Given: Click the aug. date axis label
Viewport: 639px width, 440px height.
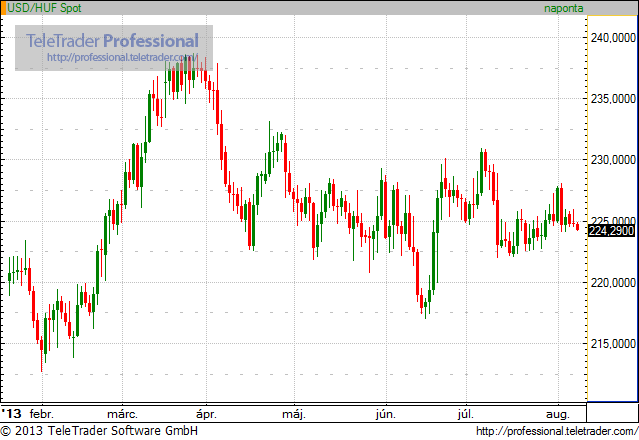Looking at the screenshot, I should tap(557, 414).
